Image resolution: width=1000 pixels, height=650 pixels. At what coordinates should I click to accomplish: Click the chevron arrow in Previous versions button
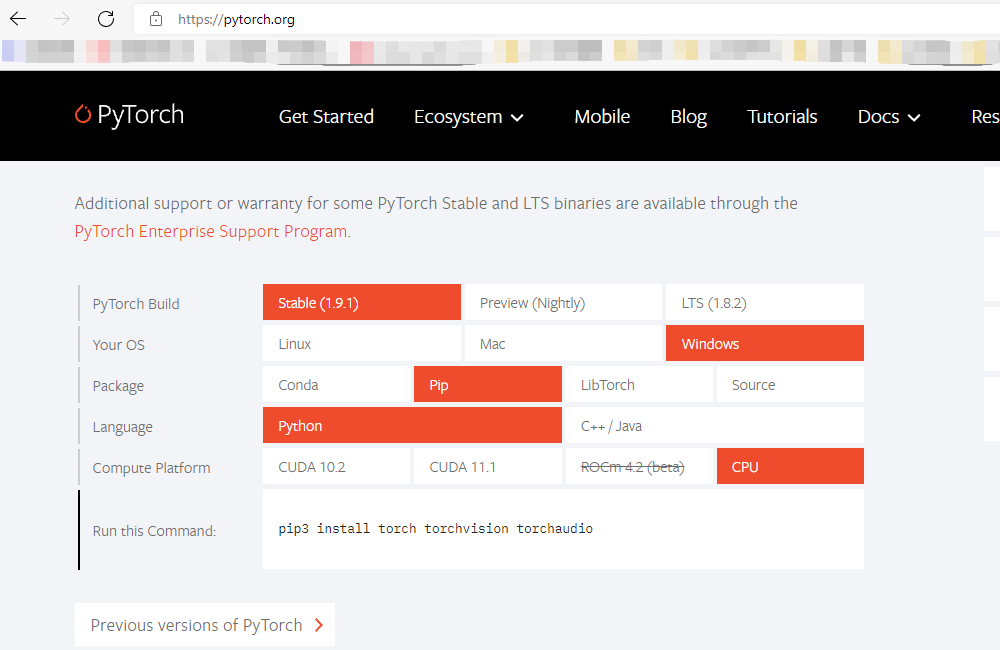pos(319,625)
